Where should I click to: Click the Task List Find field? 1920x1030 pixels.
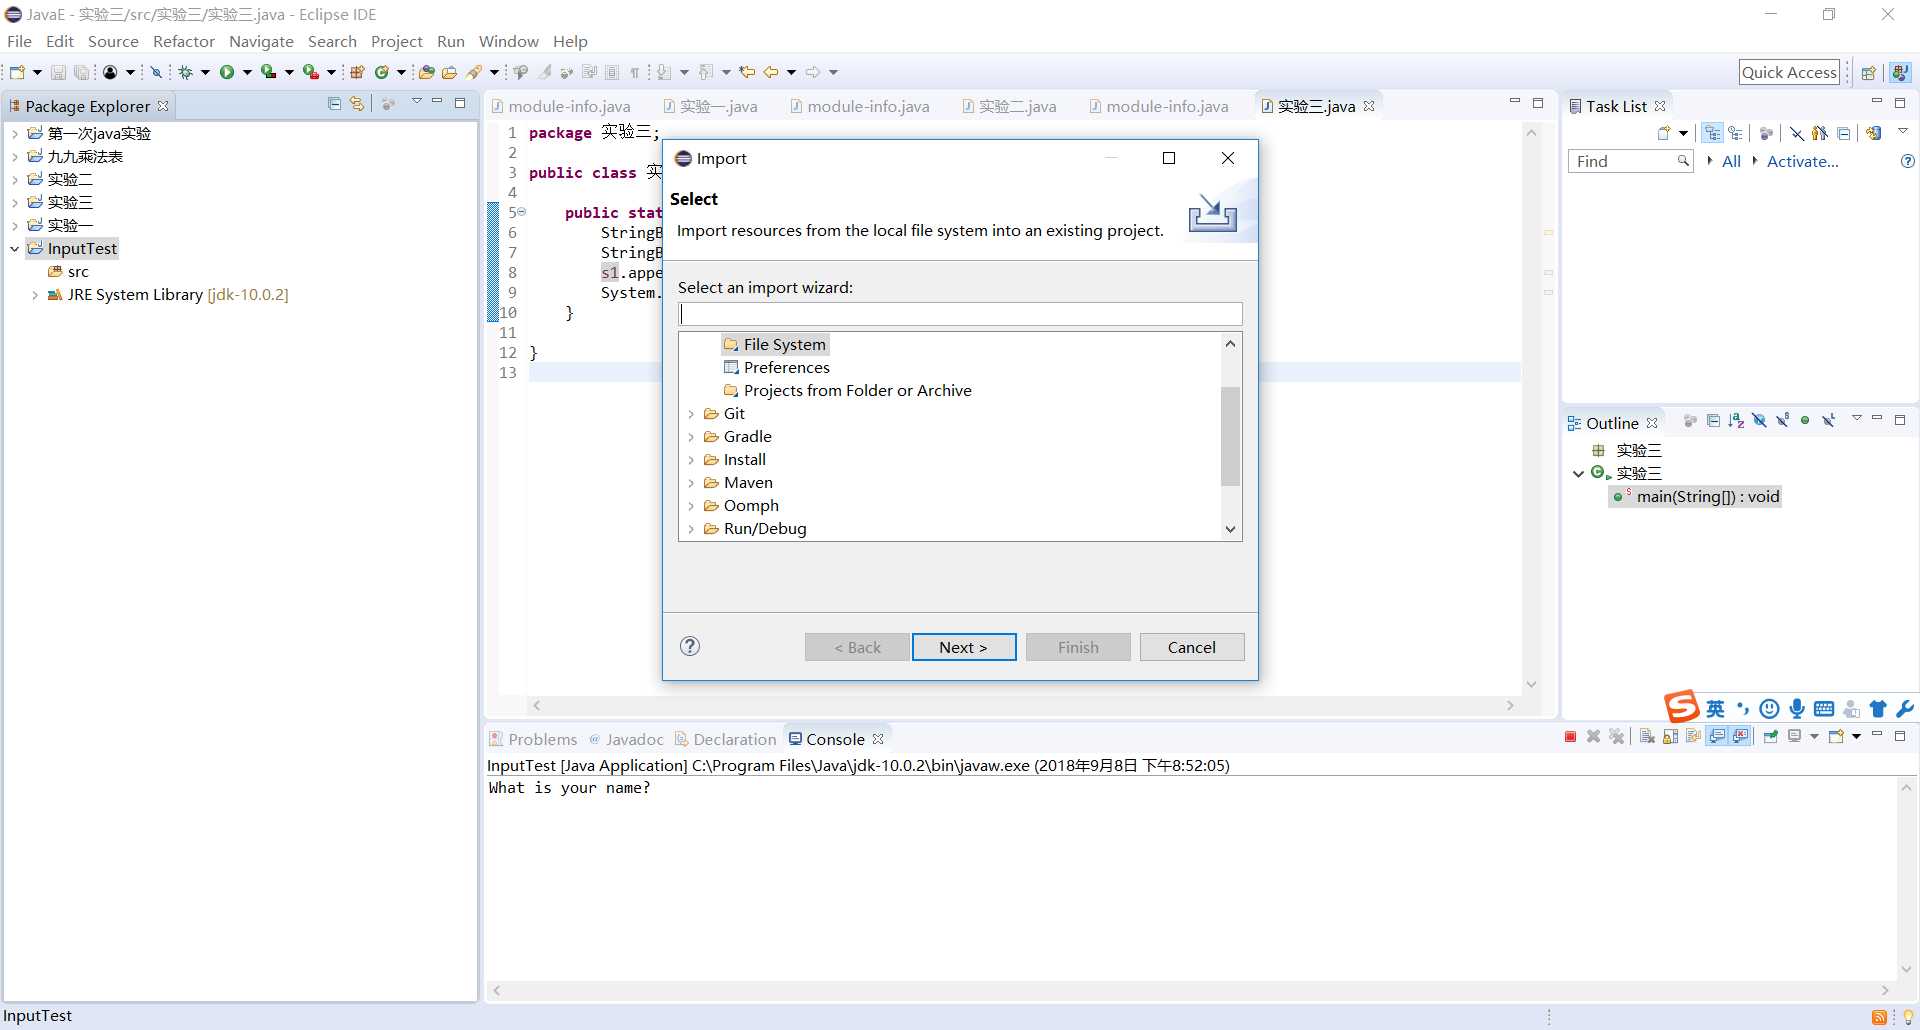coord(1630,161)
